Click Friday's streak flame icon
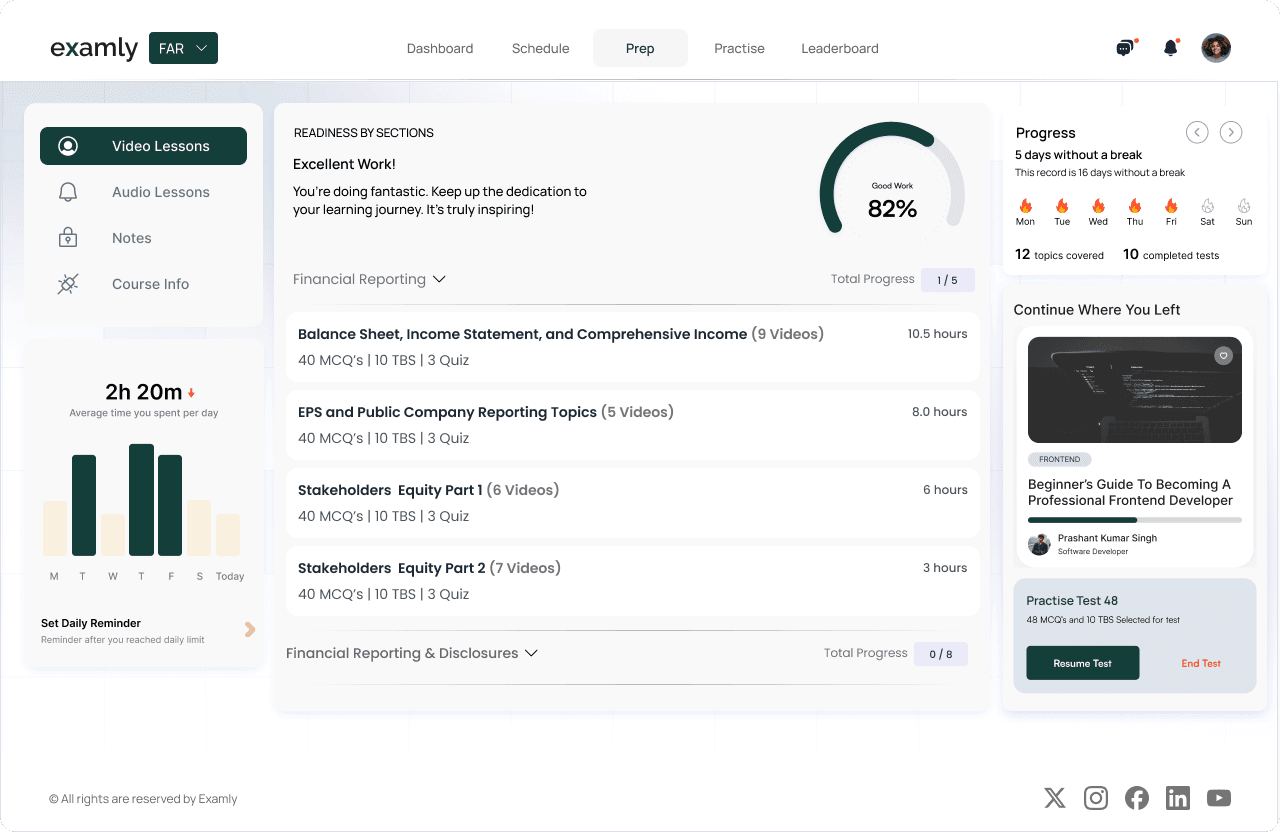Screen dimensions: 1280x832 pos(1170,207)
